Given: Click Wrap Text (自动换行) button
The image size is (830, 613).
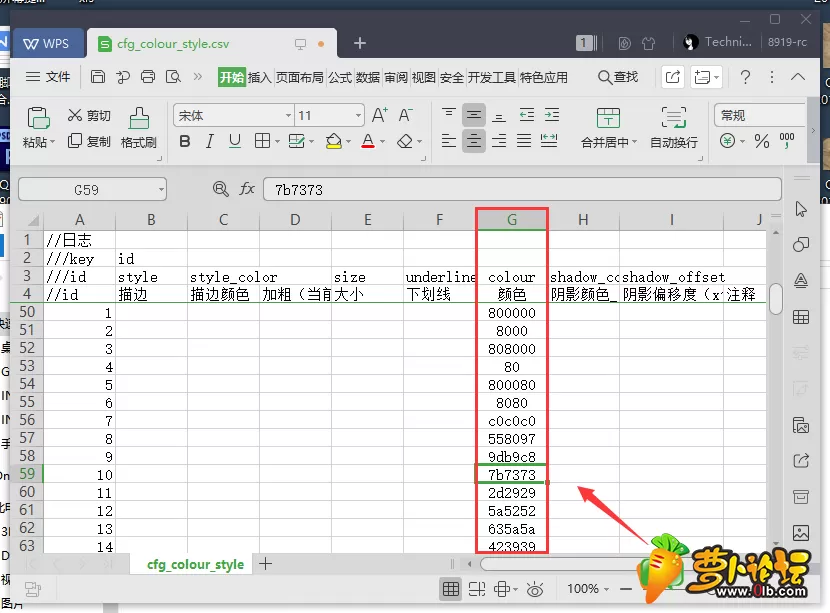Looking at the screenshot, I should coord(673,128).
